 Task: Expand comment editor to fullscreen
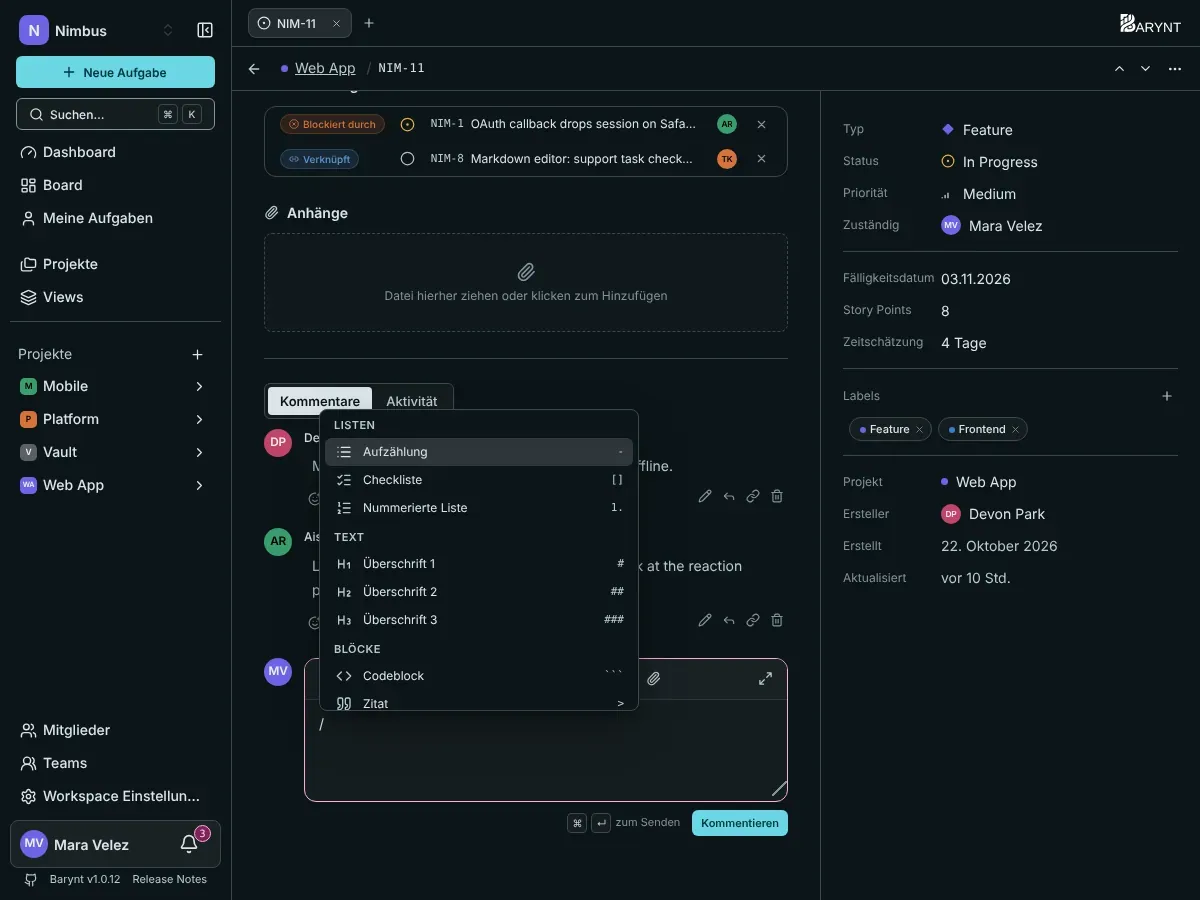(x=765, y=678)
